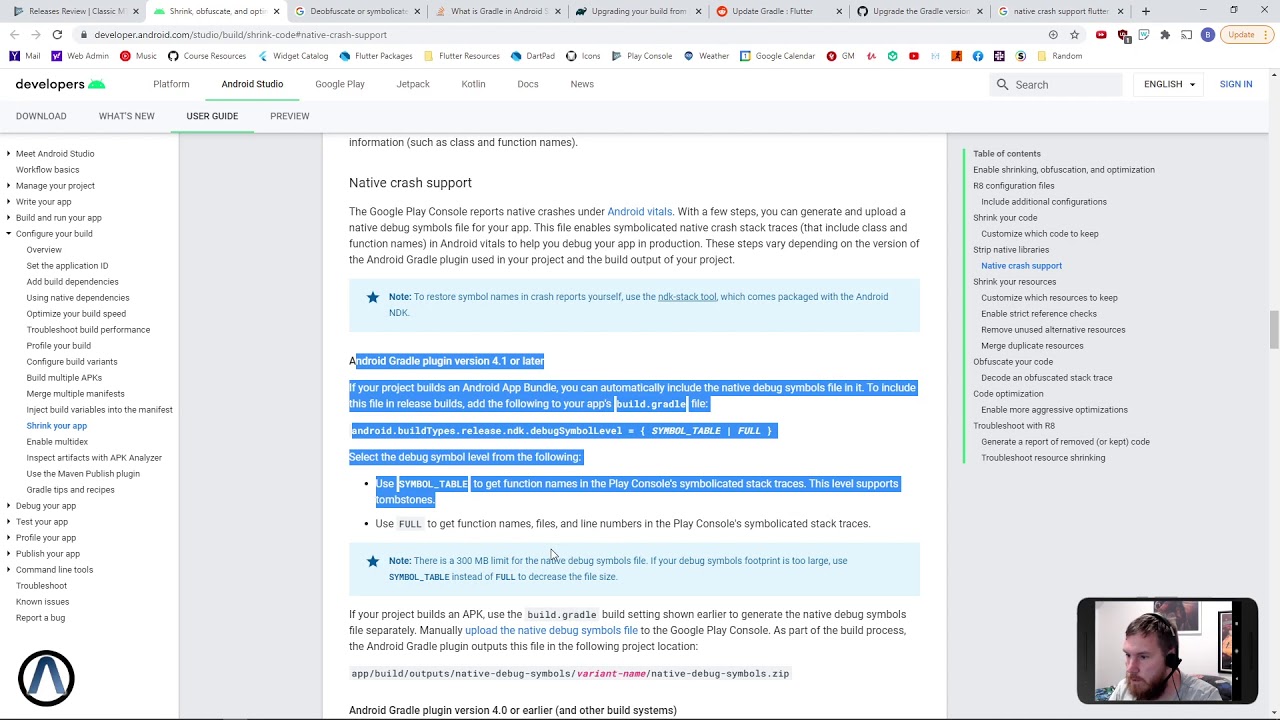
Task: Open the Course Resources GitHub bookmark
Action: click(207, 56)
